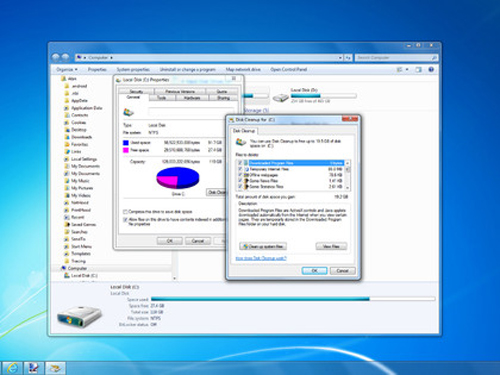
Task: Cancel the Disk Cleanup dialog
Action: [x=342, y=271]
